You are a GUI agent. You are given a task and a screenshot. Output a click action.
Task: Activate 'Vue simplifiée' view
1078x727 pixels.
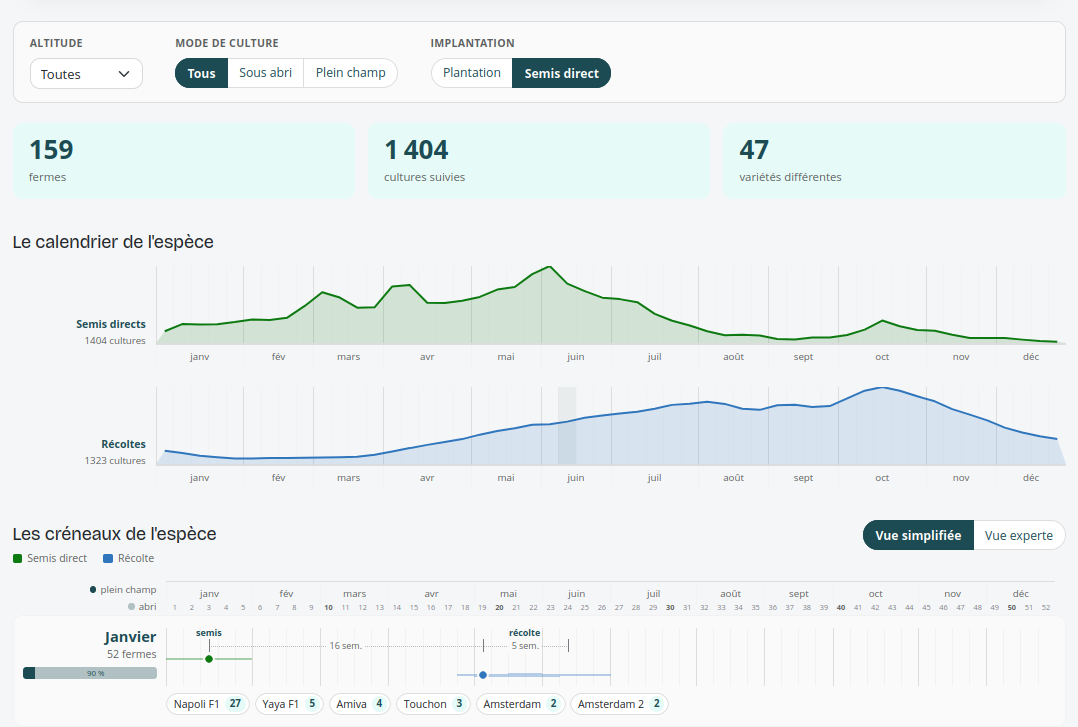918,535
